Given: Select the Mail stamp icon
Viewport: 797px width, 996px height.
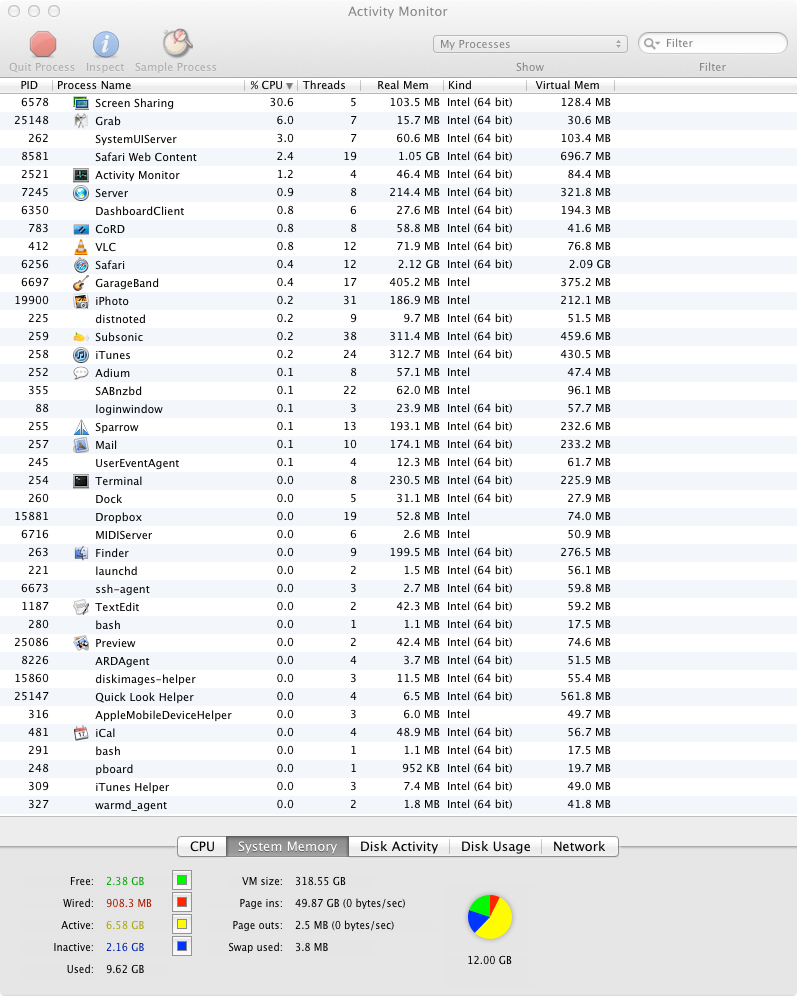Looking at the screenshot, I should click(81, 445).
